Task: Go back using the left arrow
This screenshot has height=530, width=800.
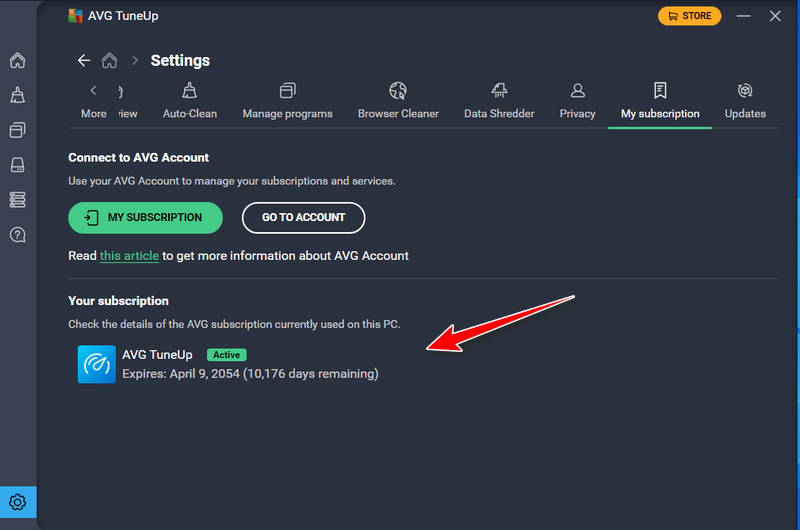Action: click(84, 60)
